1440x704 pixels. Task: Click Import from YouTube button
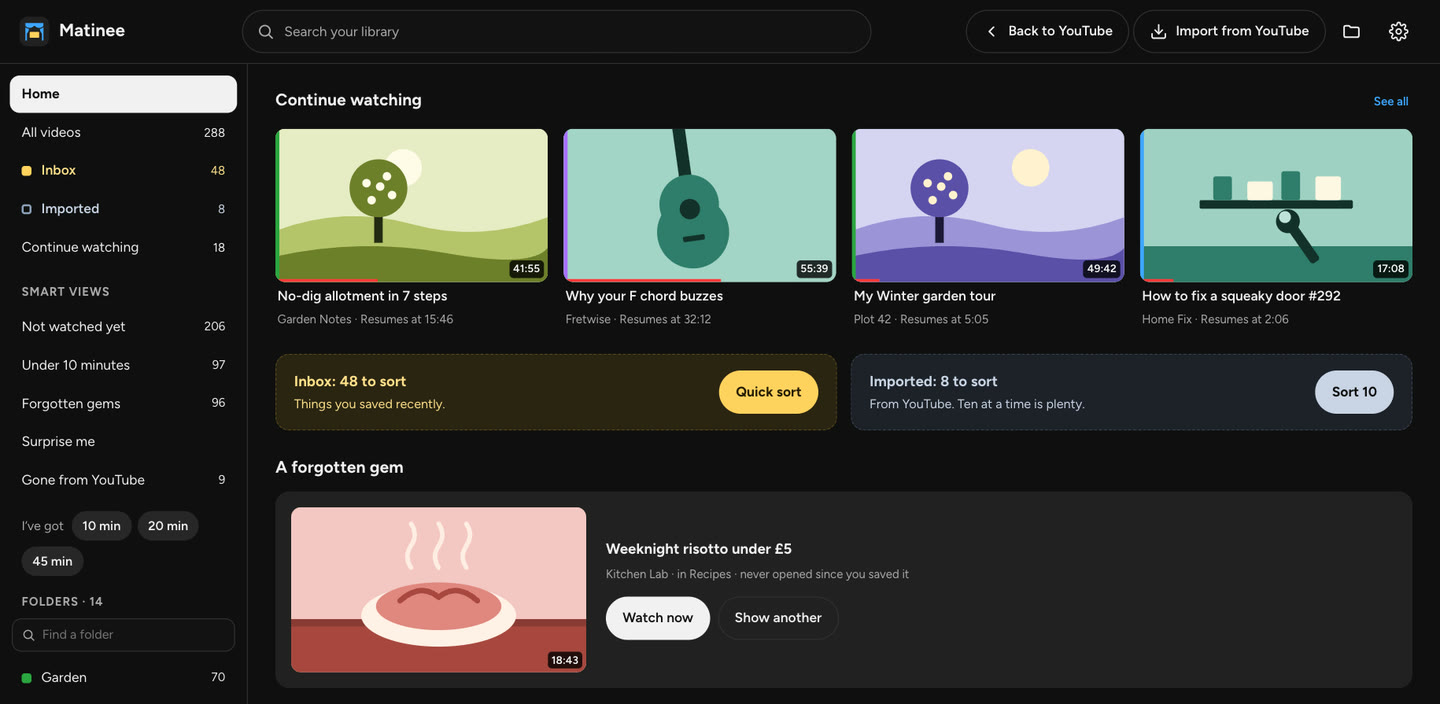point(1229,31)
